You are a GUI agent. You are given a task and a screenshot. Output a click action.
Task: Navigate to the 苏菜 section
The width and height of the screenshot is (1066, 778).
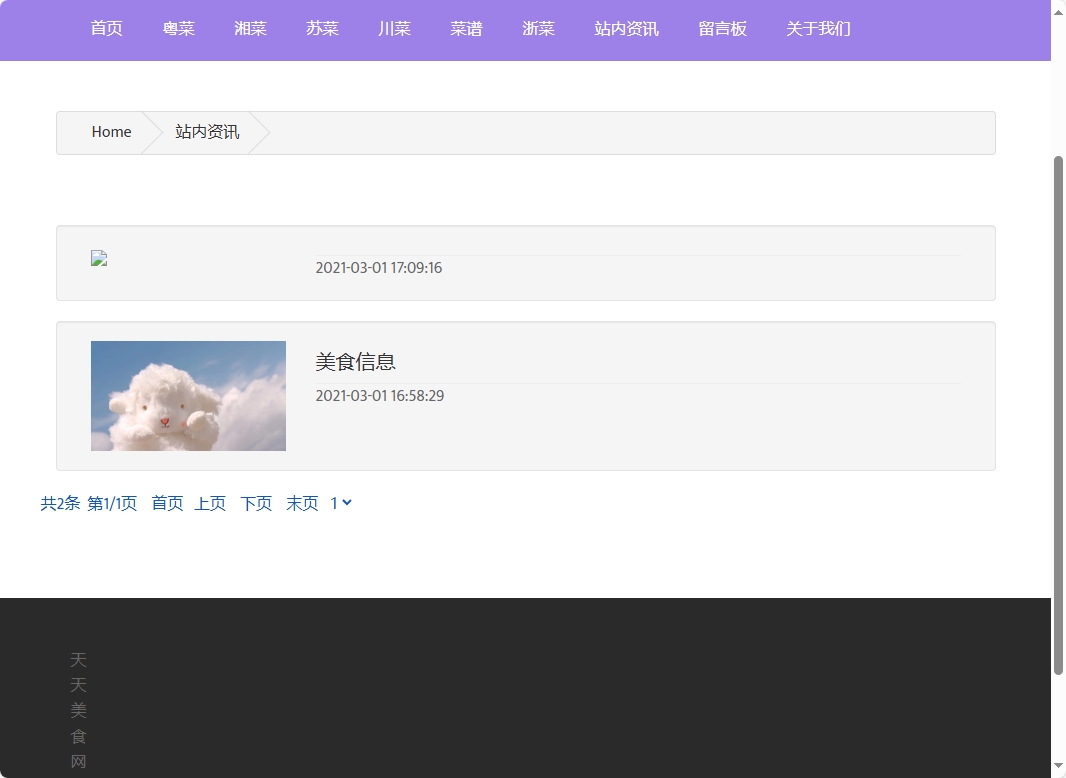point(322,29)
